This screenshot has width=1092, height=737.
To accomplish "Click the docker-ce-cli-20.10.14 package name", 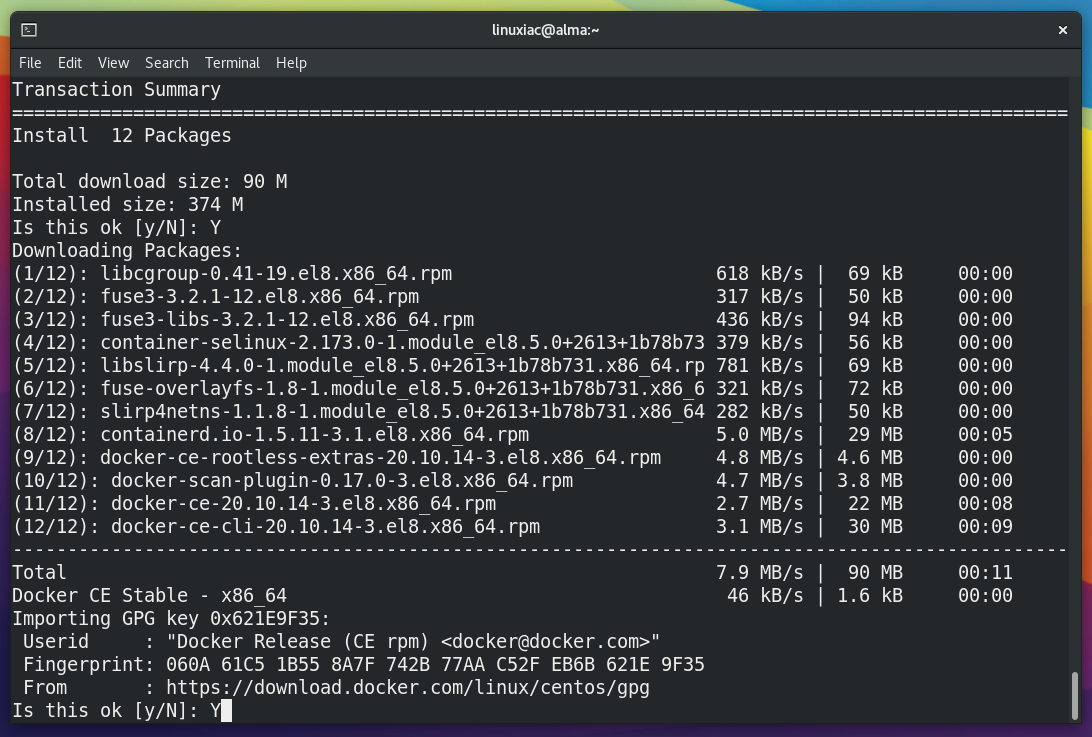I will [x=325, y=527].
